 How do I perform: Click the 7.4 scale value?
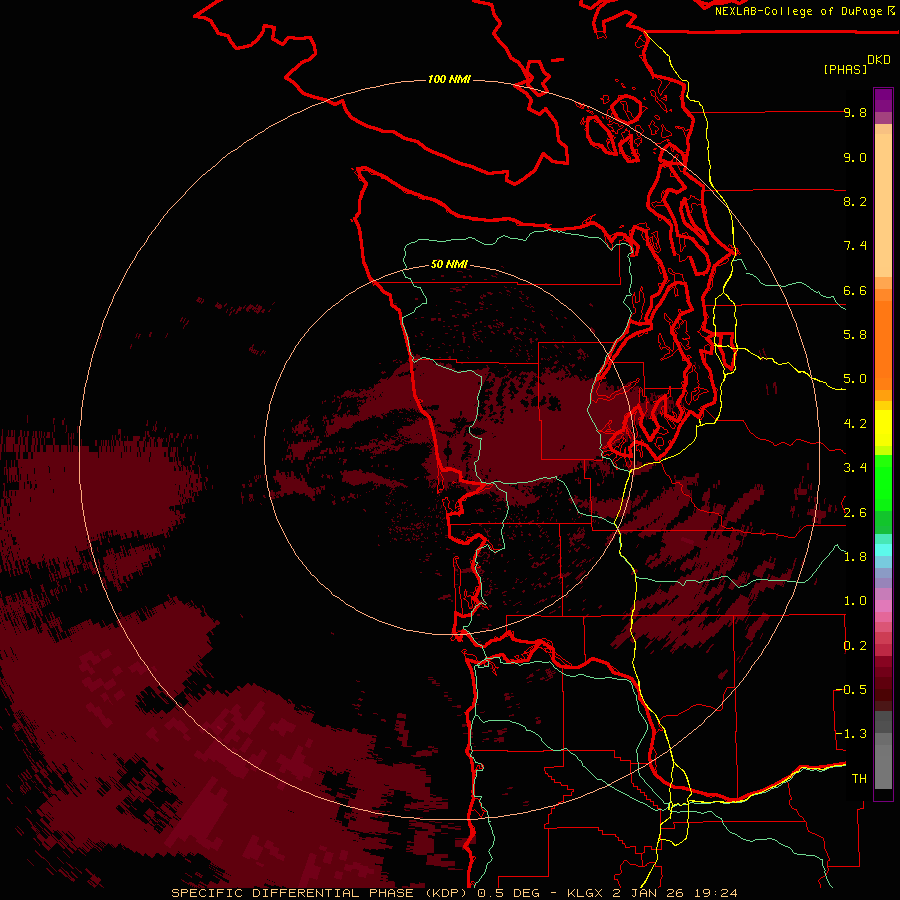855,246
